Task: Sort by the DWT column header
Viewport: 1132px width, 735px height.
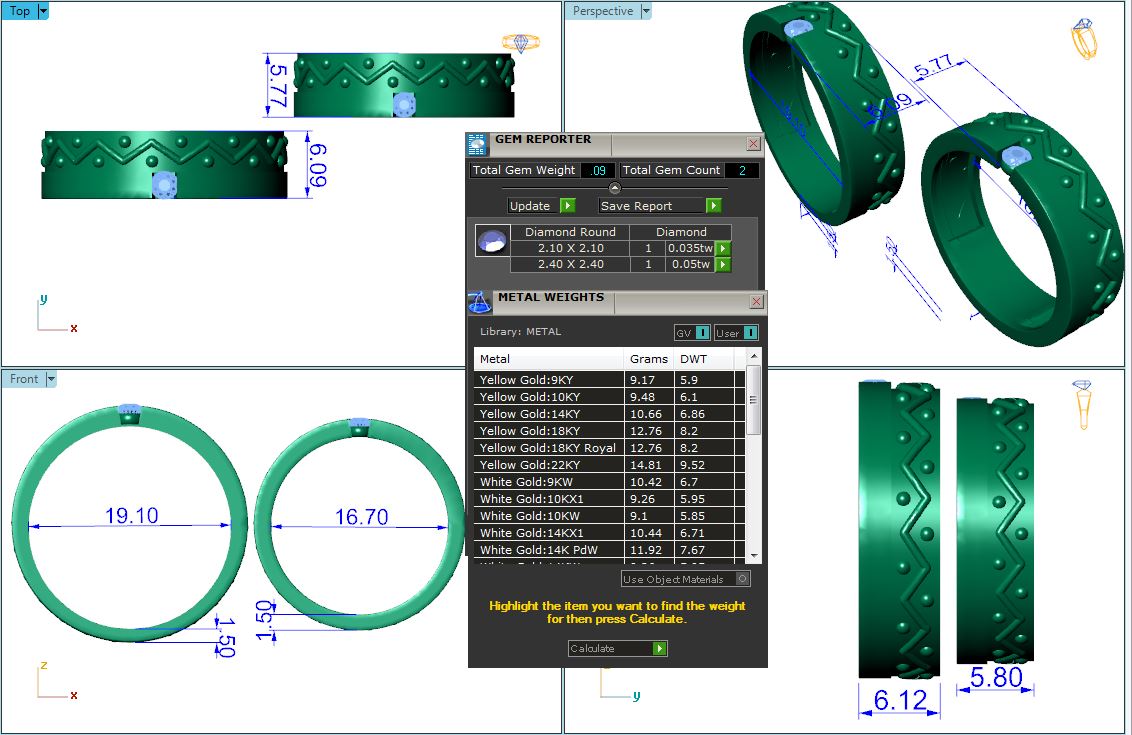Action: point(703,359)
